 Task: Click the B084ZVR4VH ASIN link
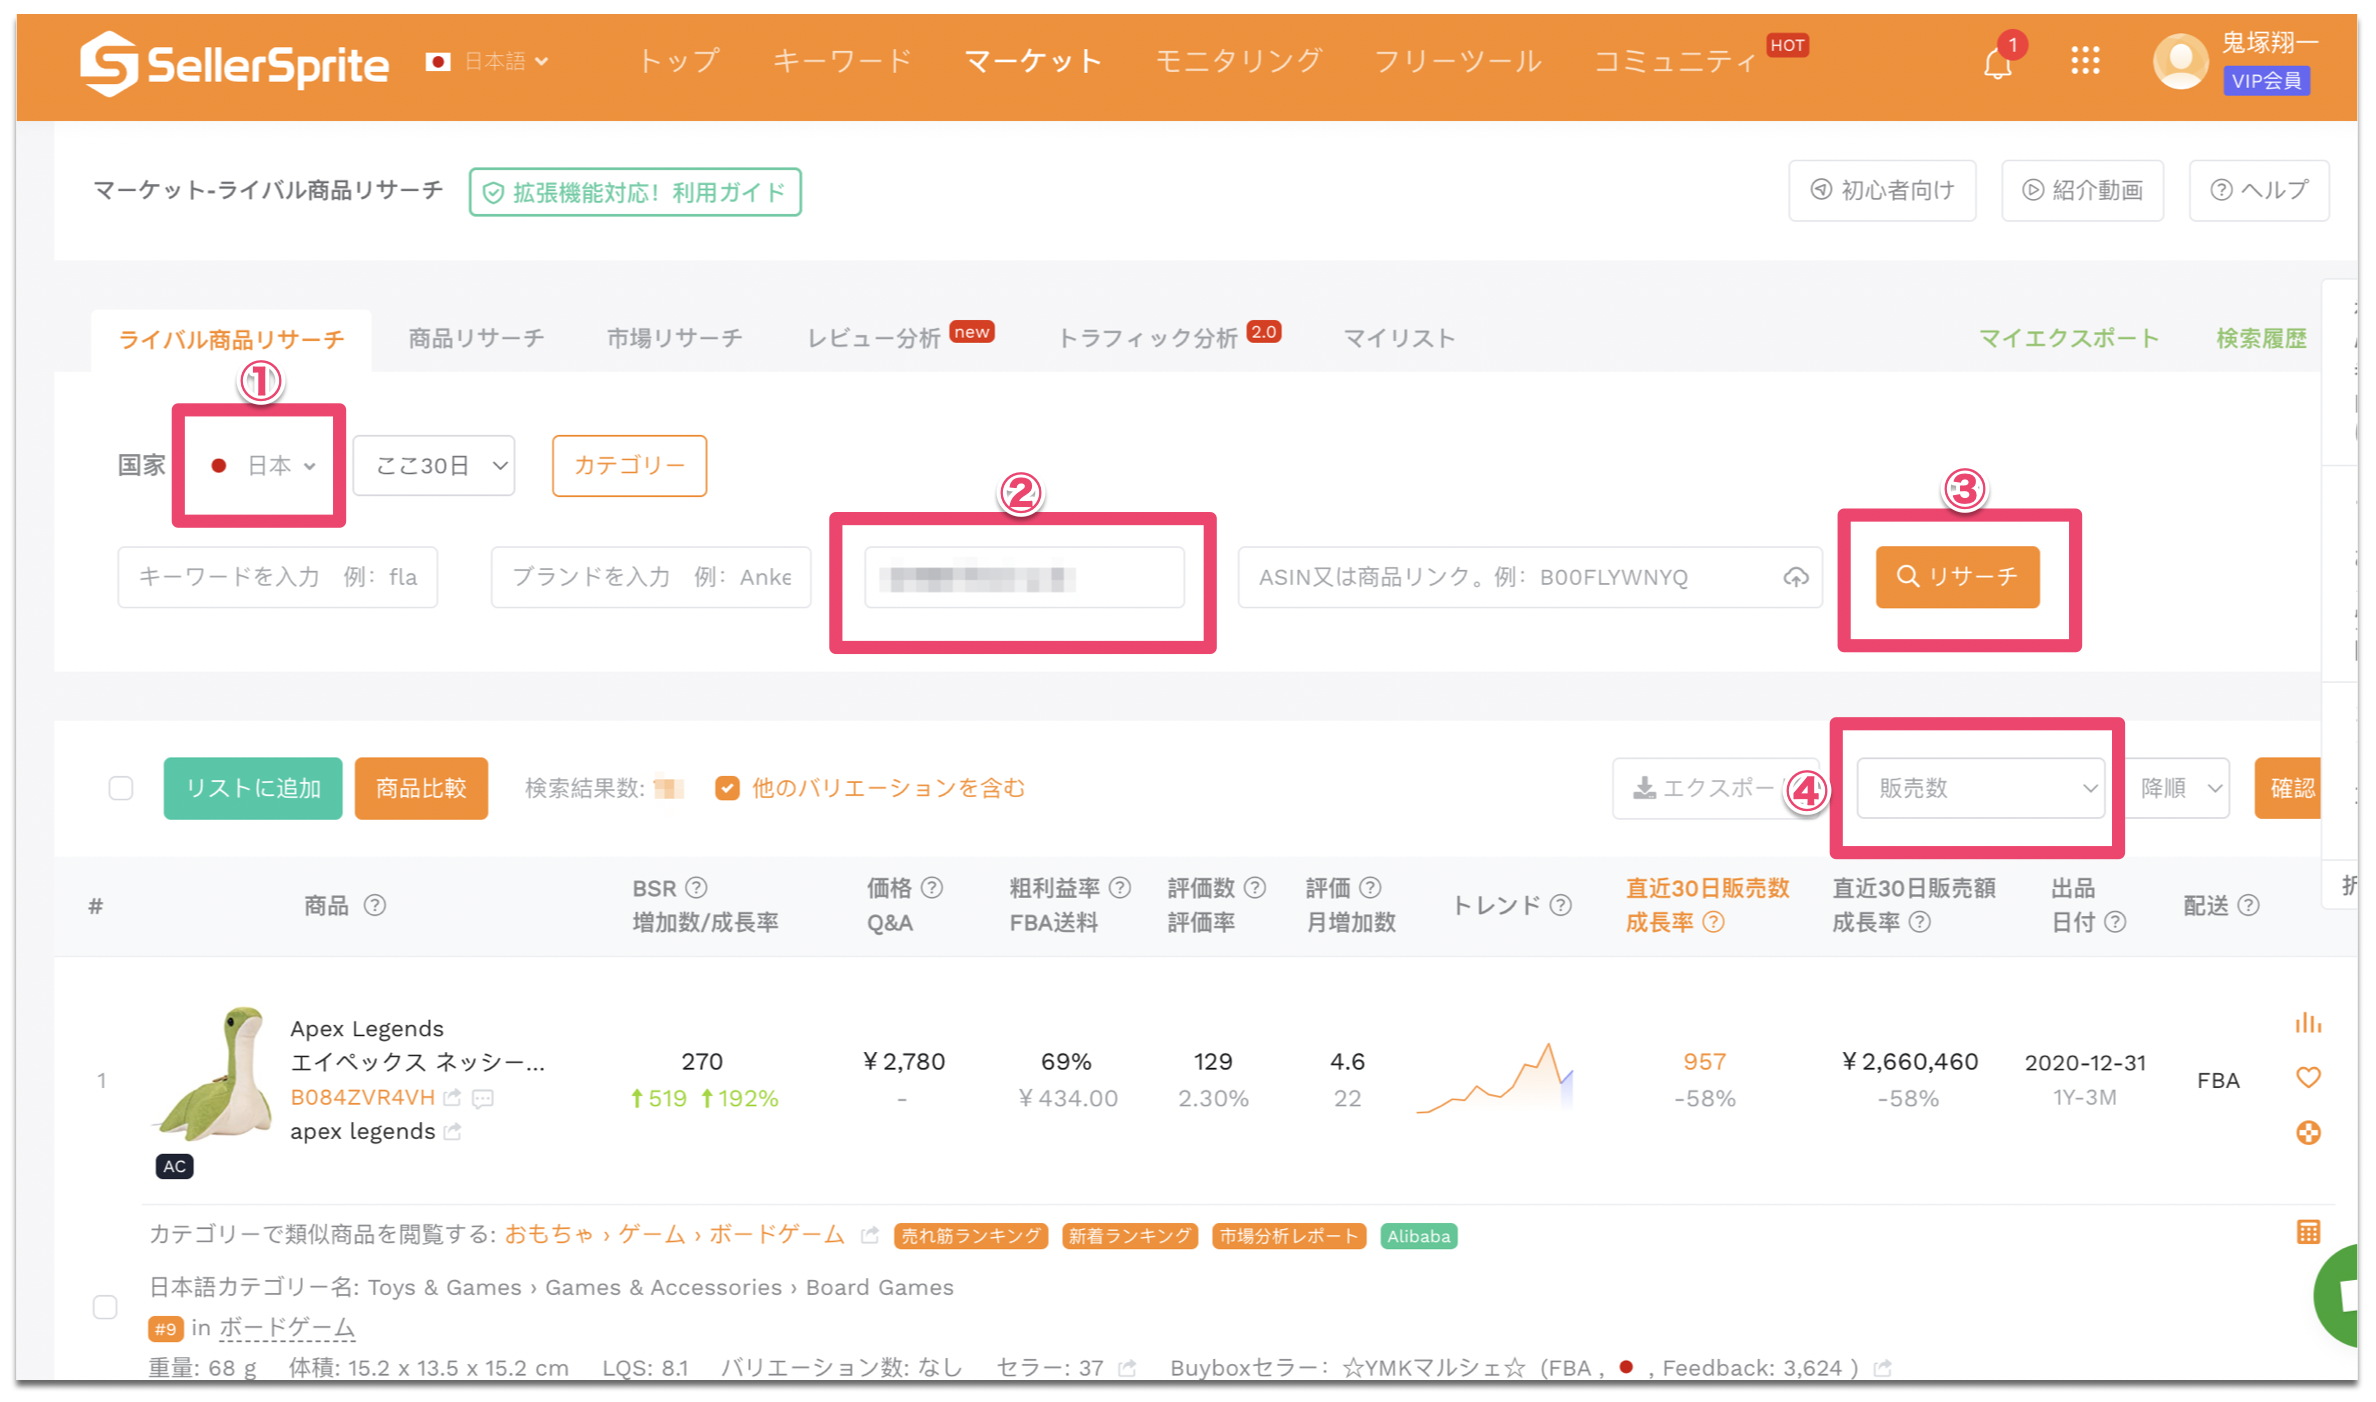point(362,1097)
